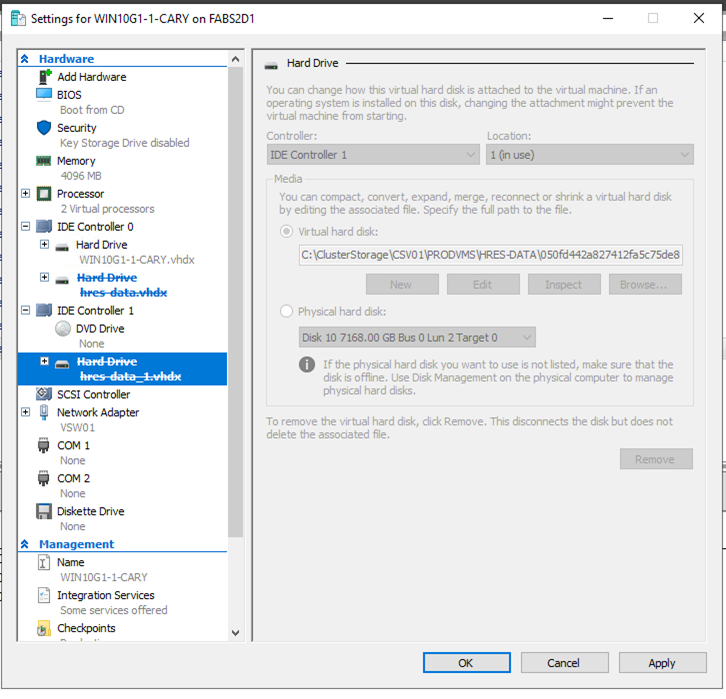Click the Add Hardware icon
Screen dimensions: 726x699
click(x=44, y=77)
